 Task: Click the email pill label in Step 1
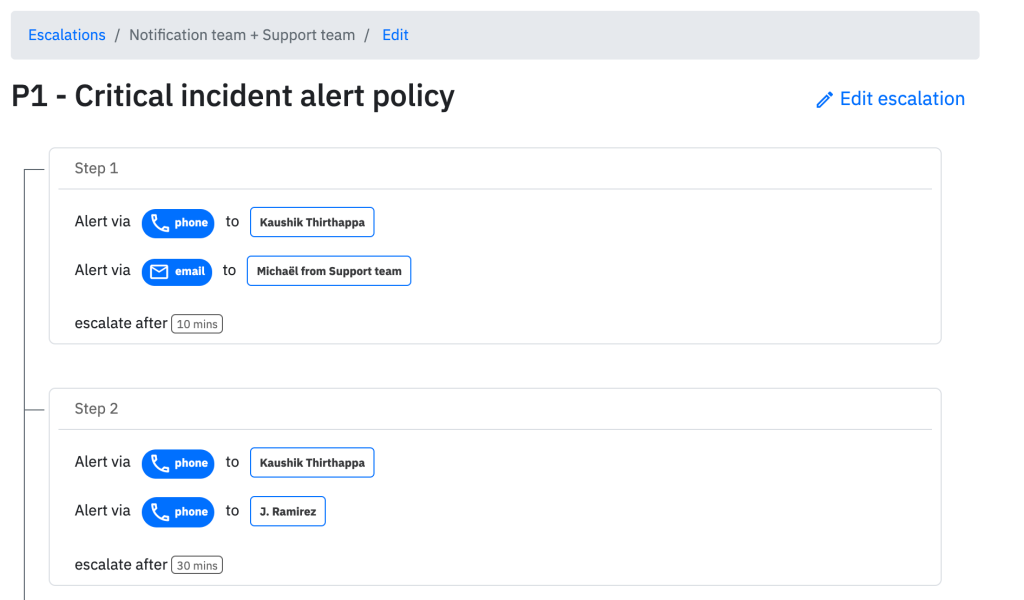pyautogui.click(x=189, y=272)
